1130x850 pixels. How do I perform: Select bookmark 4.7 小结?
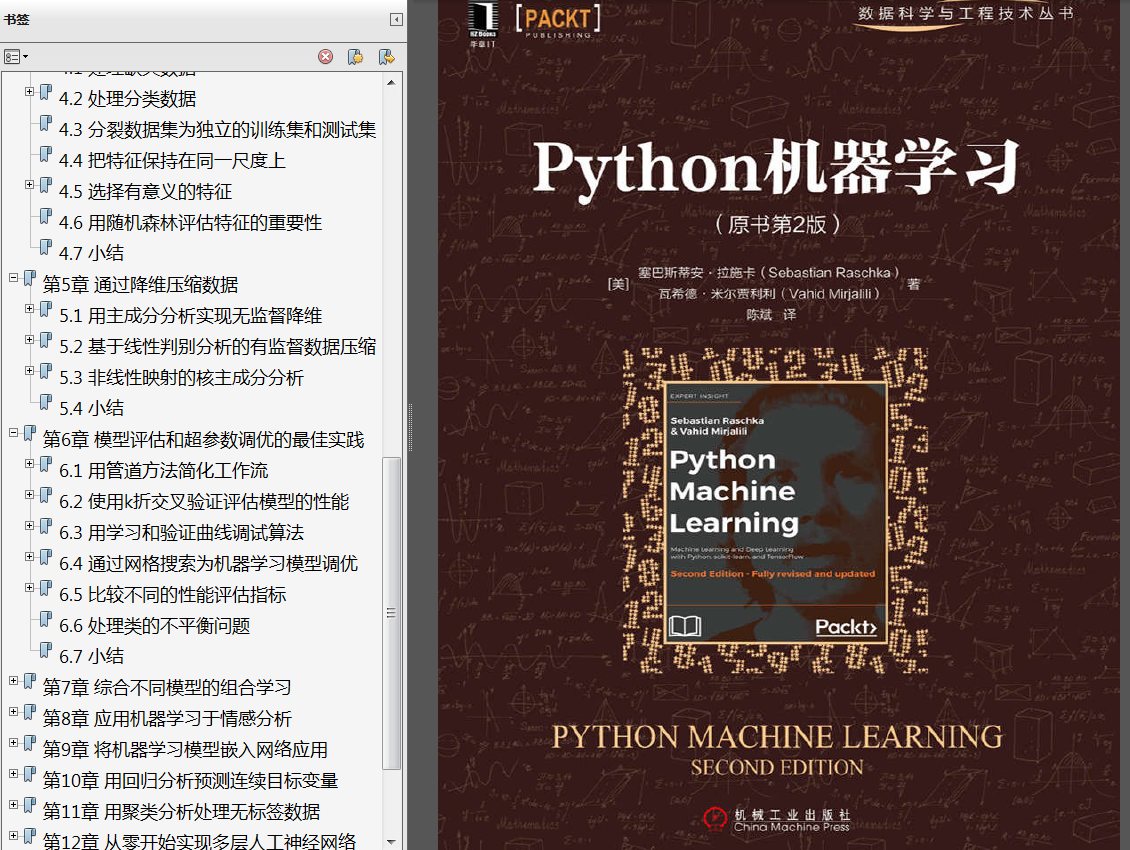pyautogui.click(x=92, y=253)
